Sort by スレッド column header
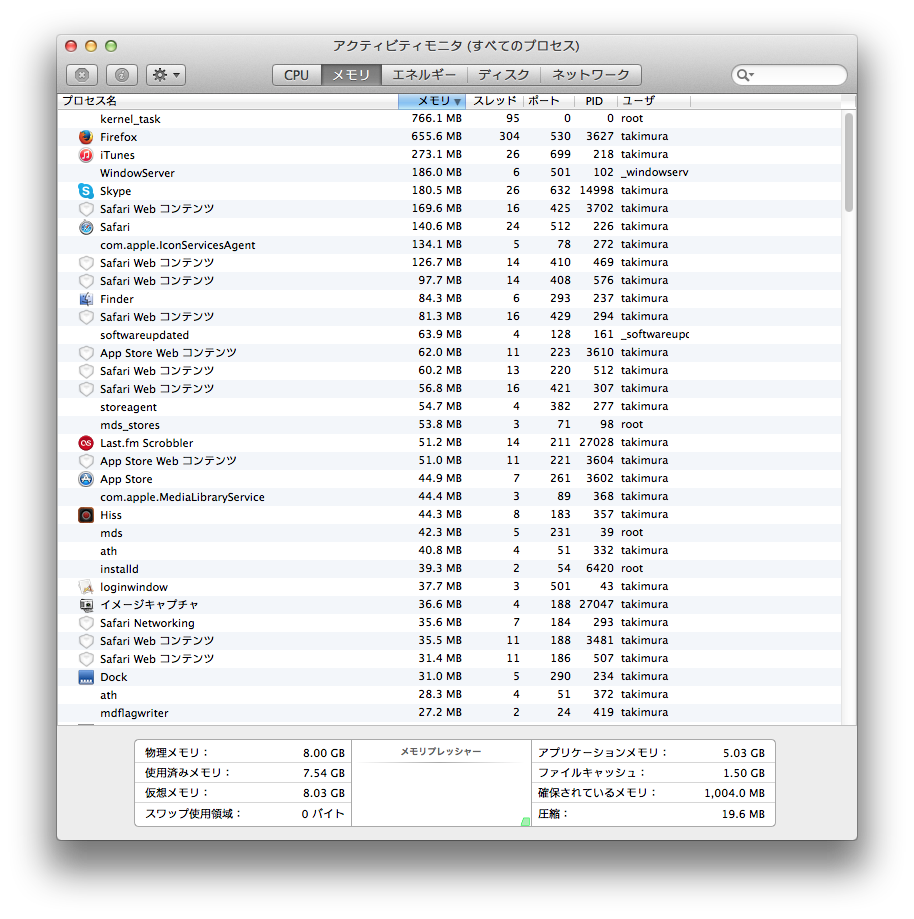This screenshot has width=914, height=919. tap(494, 101)
